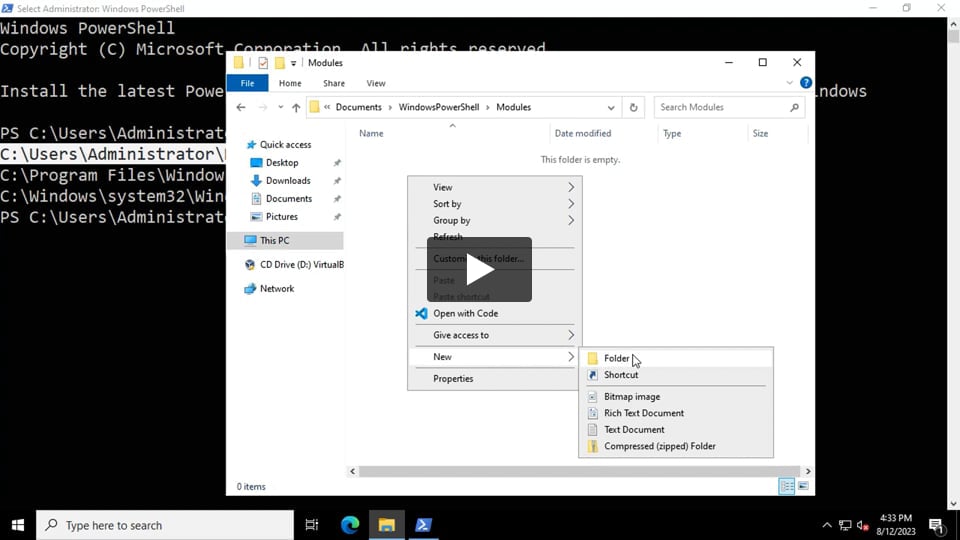The height and width of the screenshot is (540, 960).
Task: Click the Explorer help question mark icon
Action: (805, 83)
